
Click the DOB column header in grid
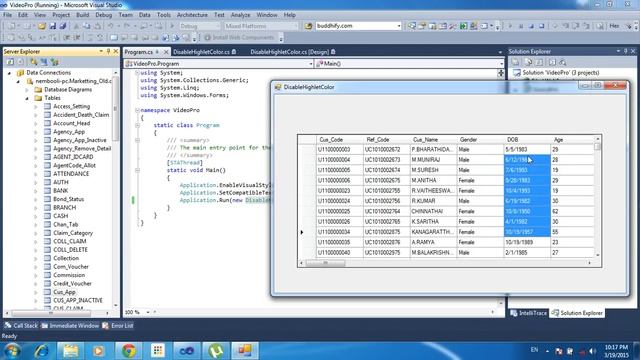[527, 140]
